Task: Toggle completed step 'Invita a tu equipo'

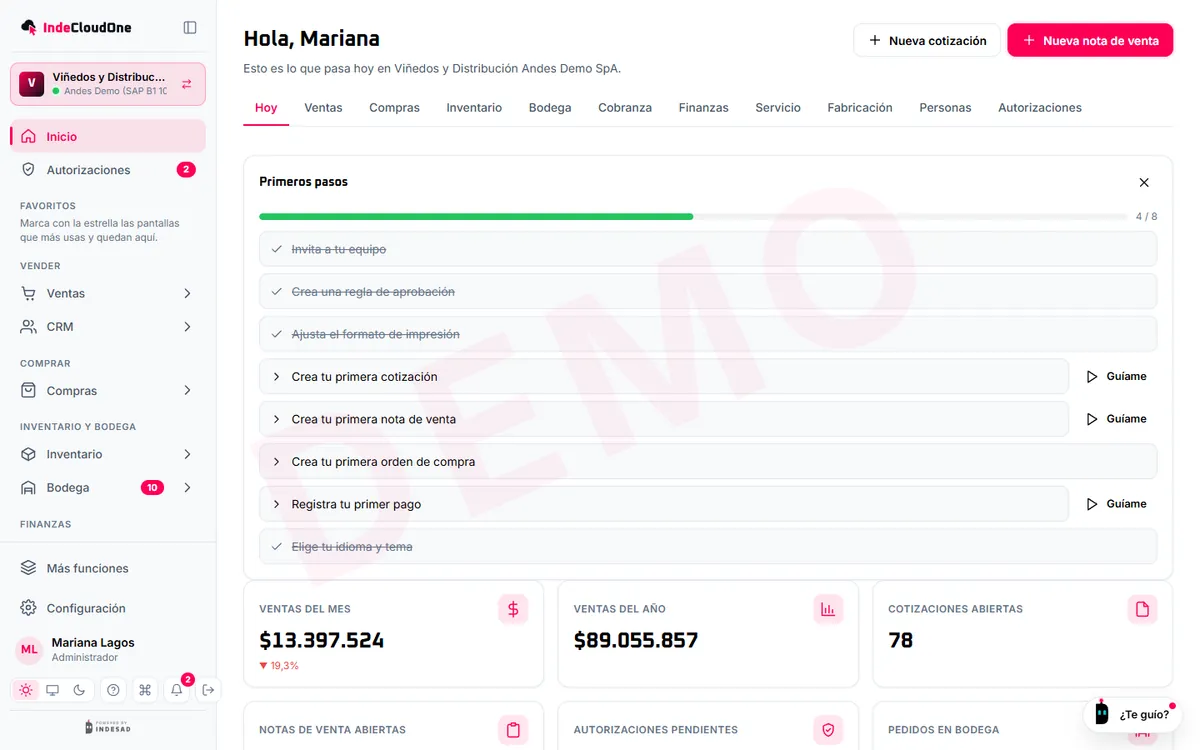Action: 708,249
